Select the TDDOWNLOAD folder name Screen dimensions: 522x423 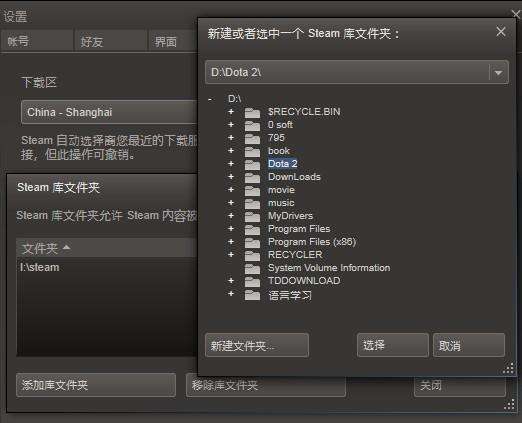click(304, 281)
